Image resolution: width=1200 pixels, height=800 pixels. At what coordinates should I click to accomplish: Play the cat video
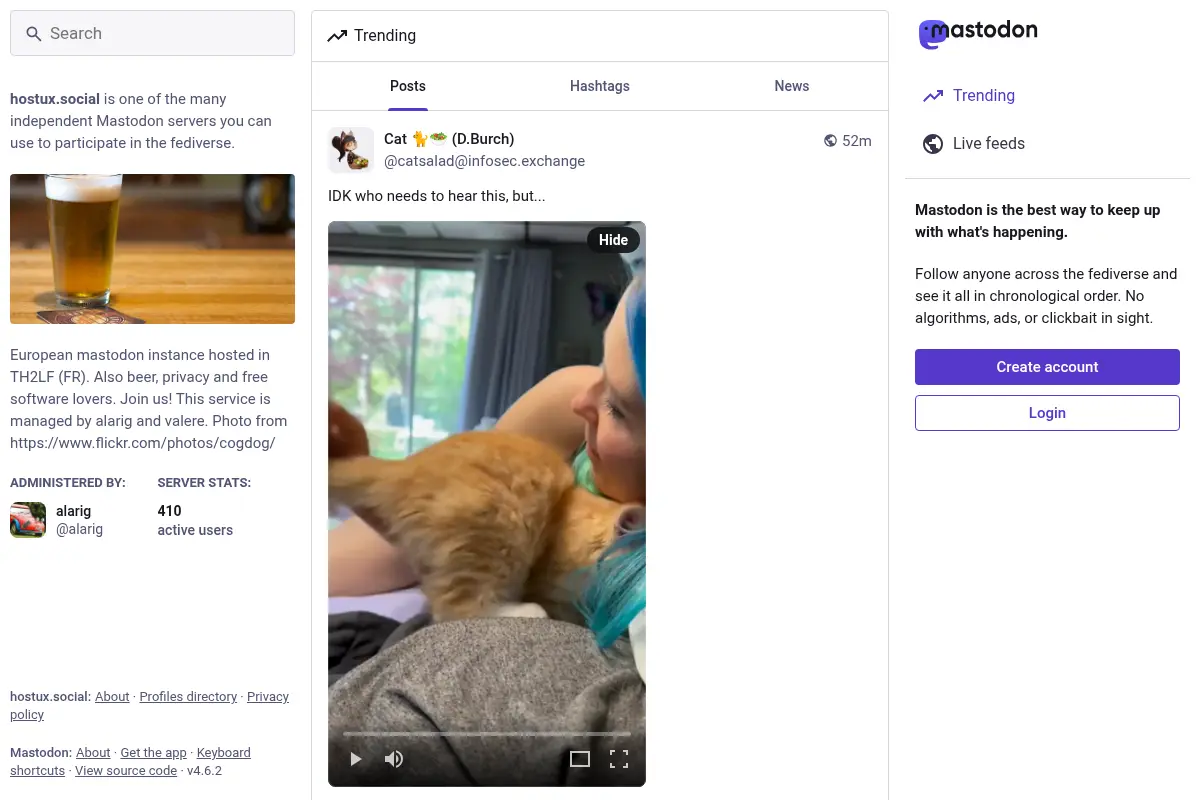click(356, 759)
